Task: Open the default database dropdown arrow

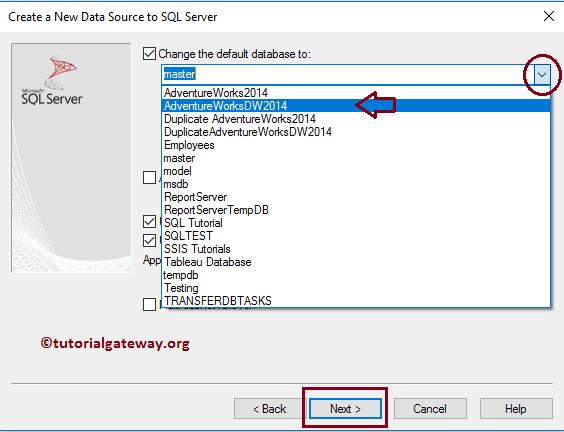Action: point(542,74)
